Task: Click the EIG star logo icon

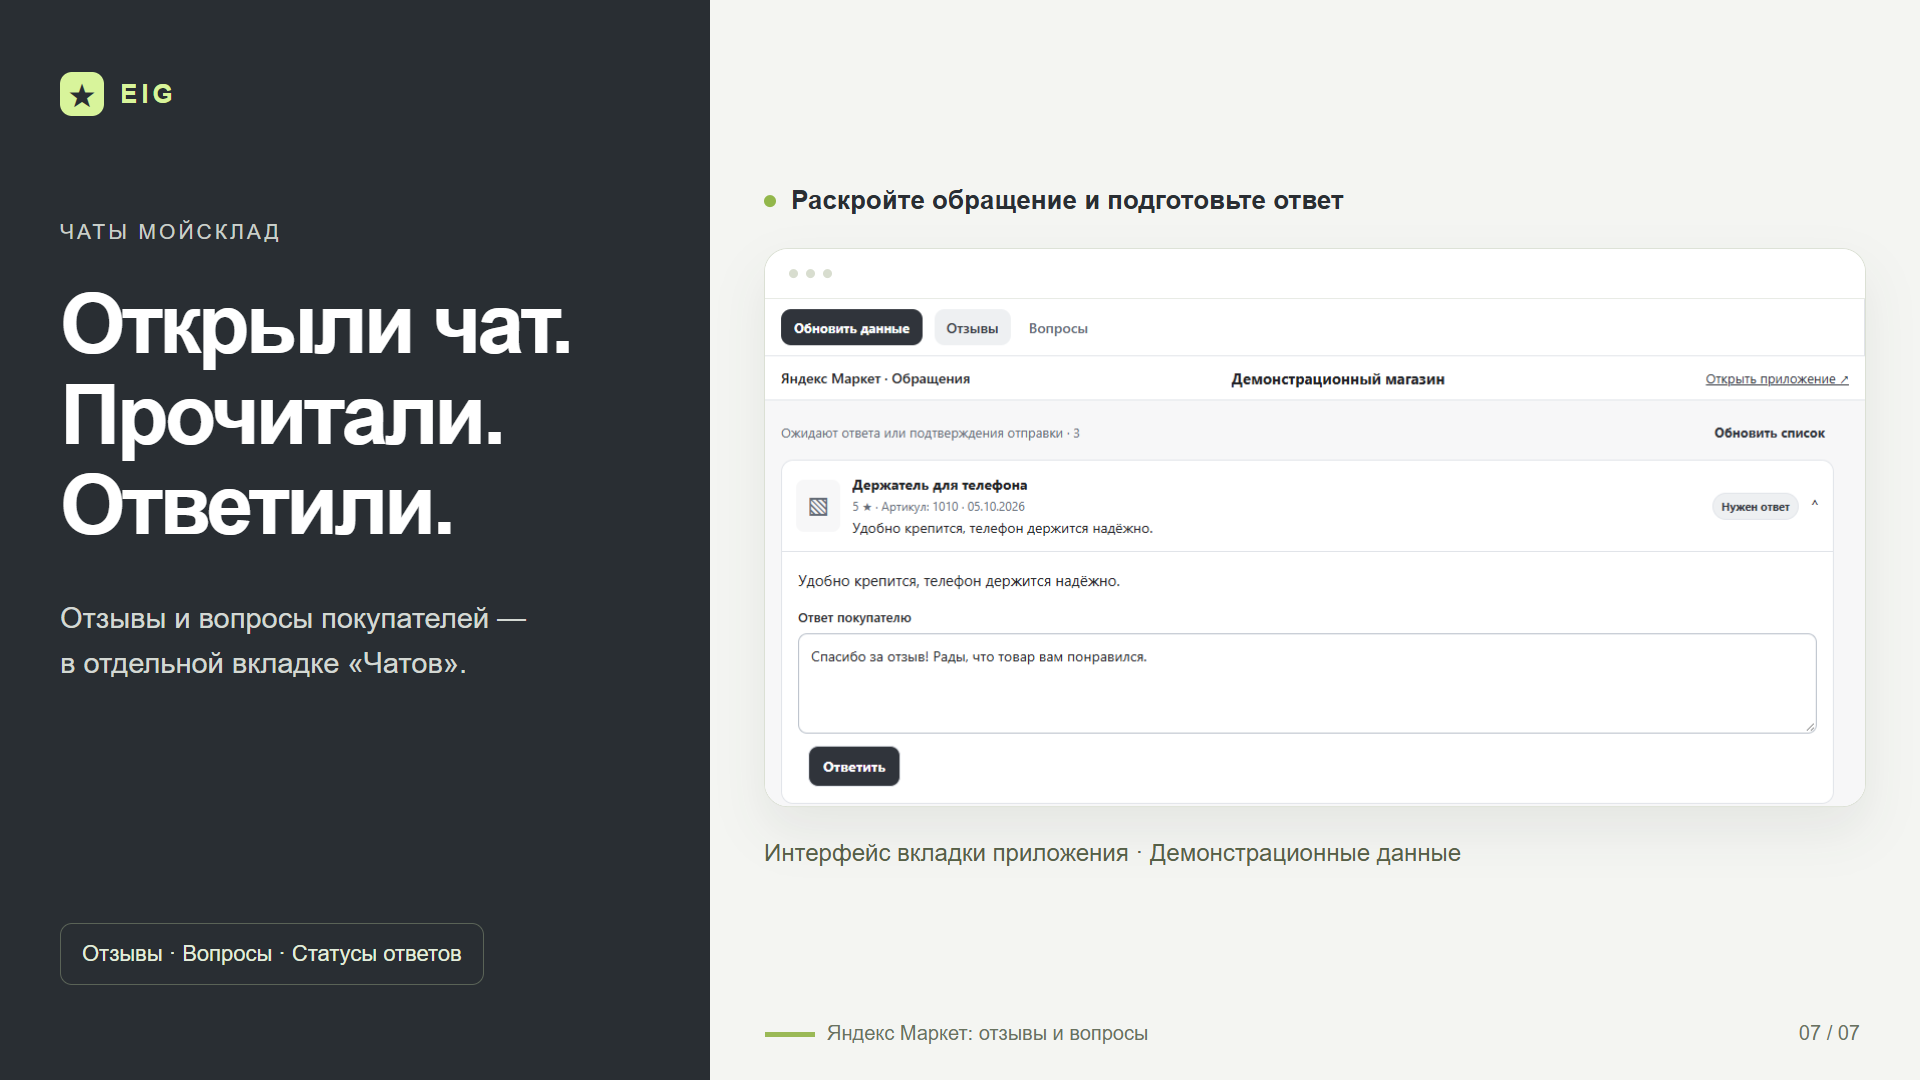Action: (x=82, y=94)
